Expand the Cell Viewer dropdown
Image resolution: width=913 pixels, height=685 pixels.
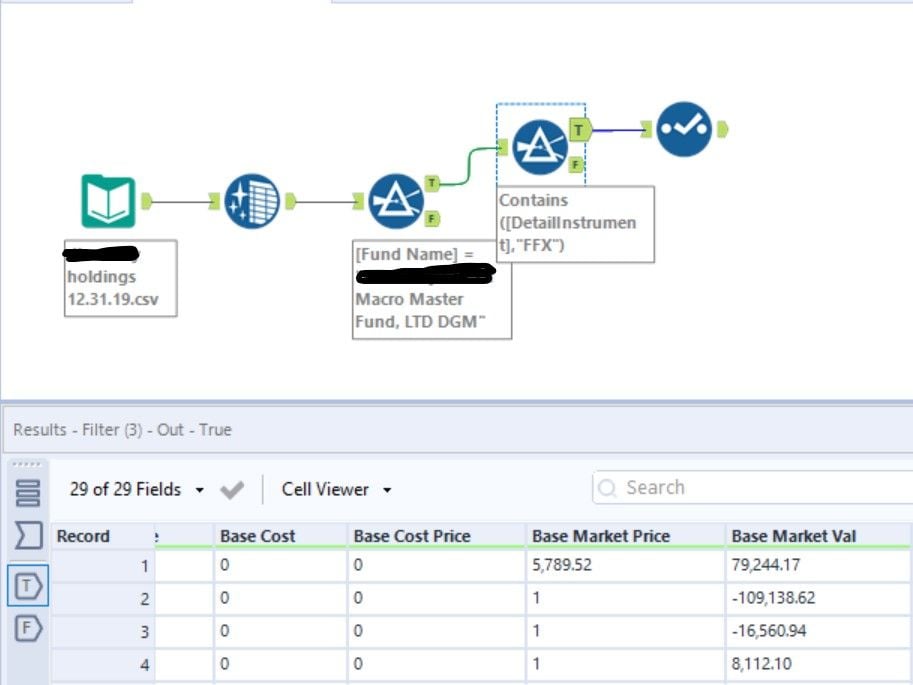[388, 489]
